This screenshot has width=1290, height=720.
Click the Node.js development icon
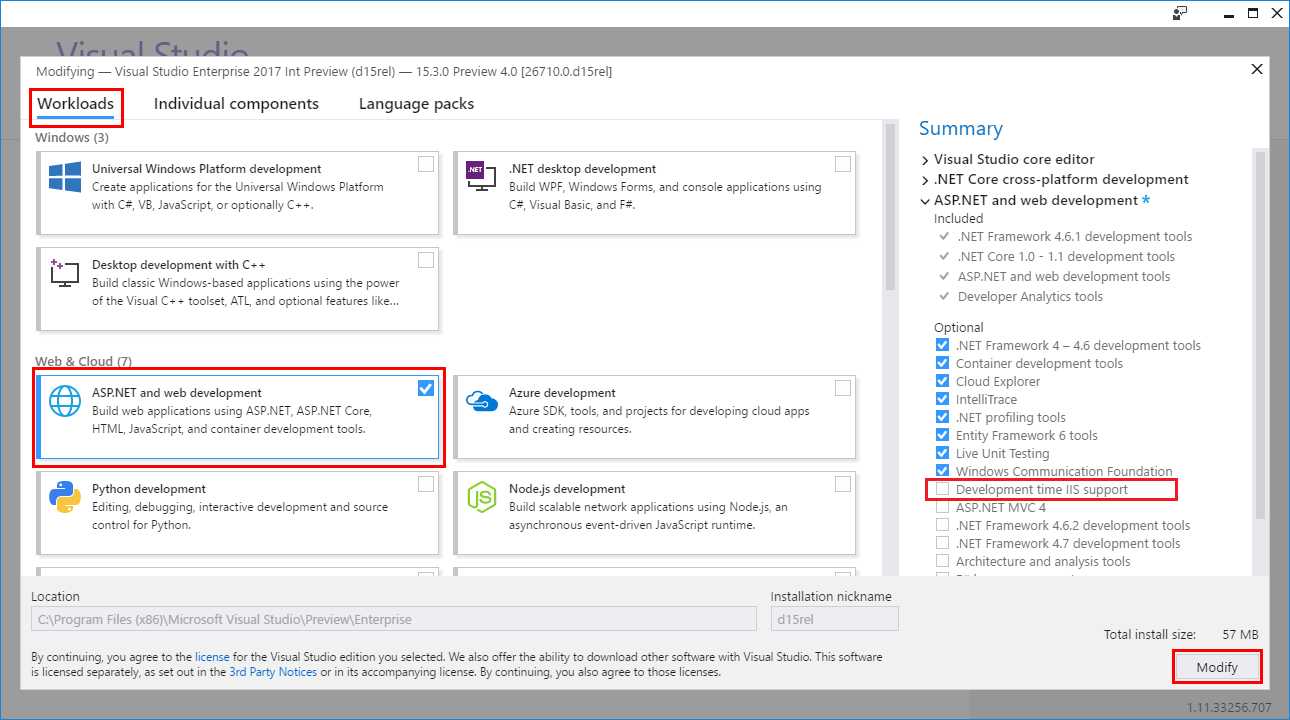point(482,498)
